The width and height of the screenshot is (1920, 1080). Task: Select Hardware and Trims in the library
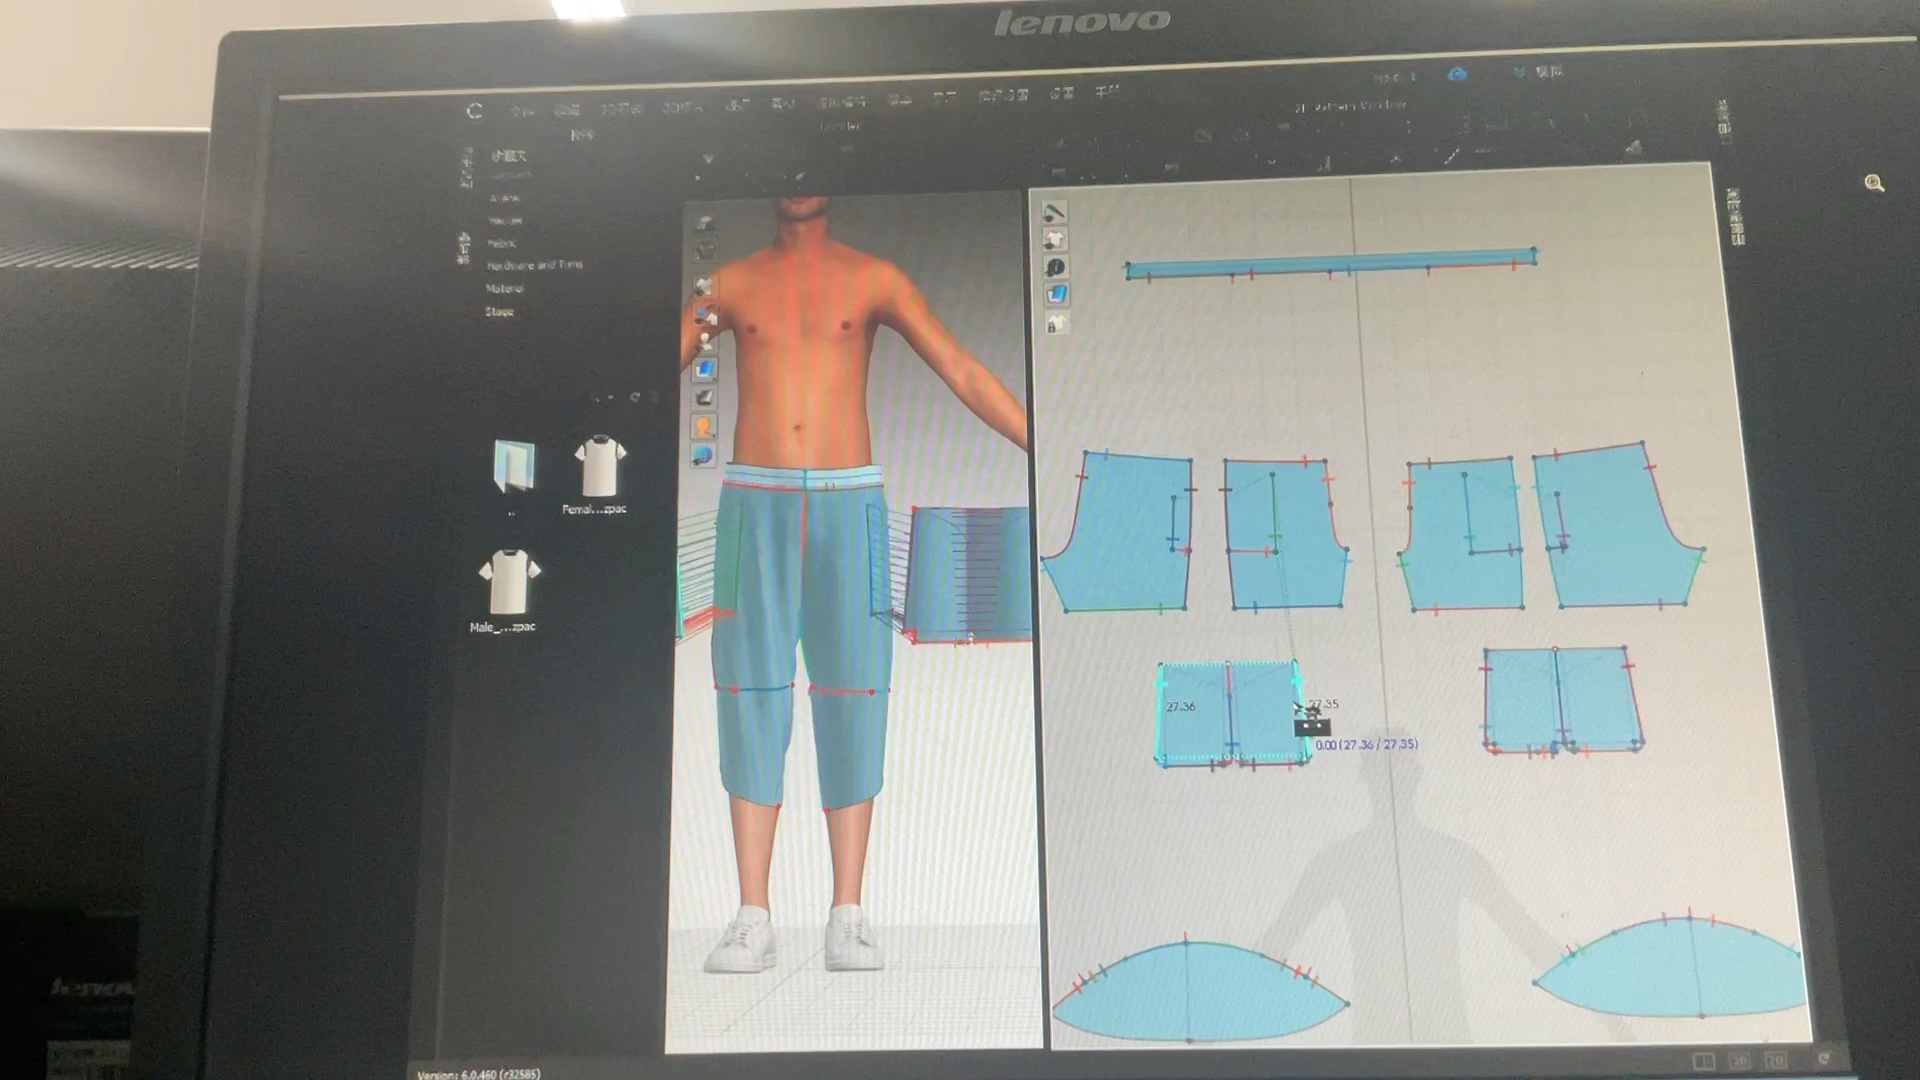[534, 265]
